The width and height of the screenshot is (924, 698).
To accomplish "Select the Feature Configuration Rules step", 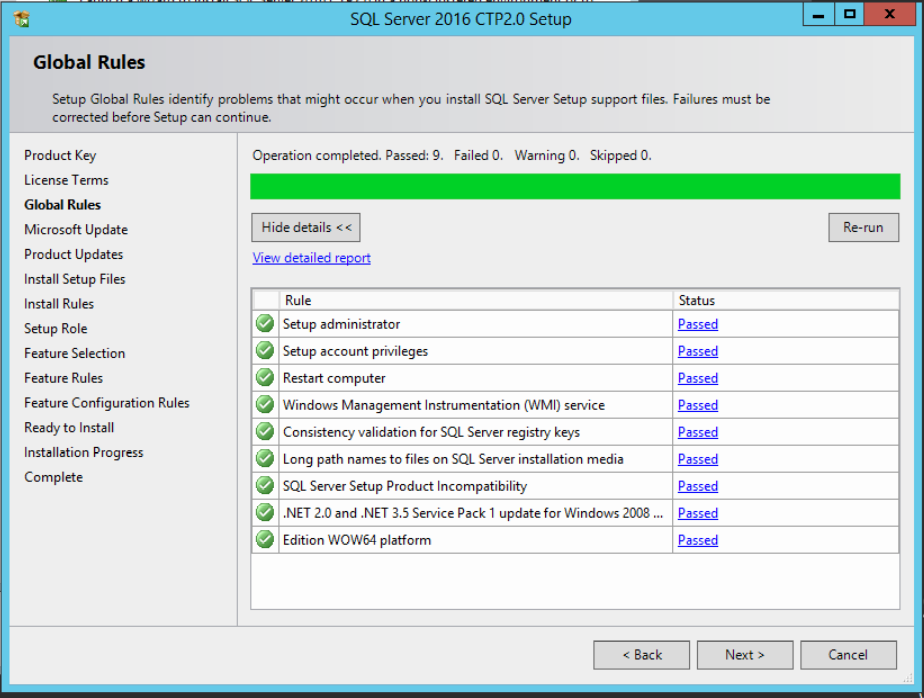I will 107,403.
